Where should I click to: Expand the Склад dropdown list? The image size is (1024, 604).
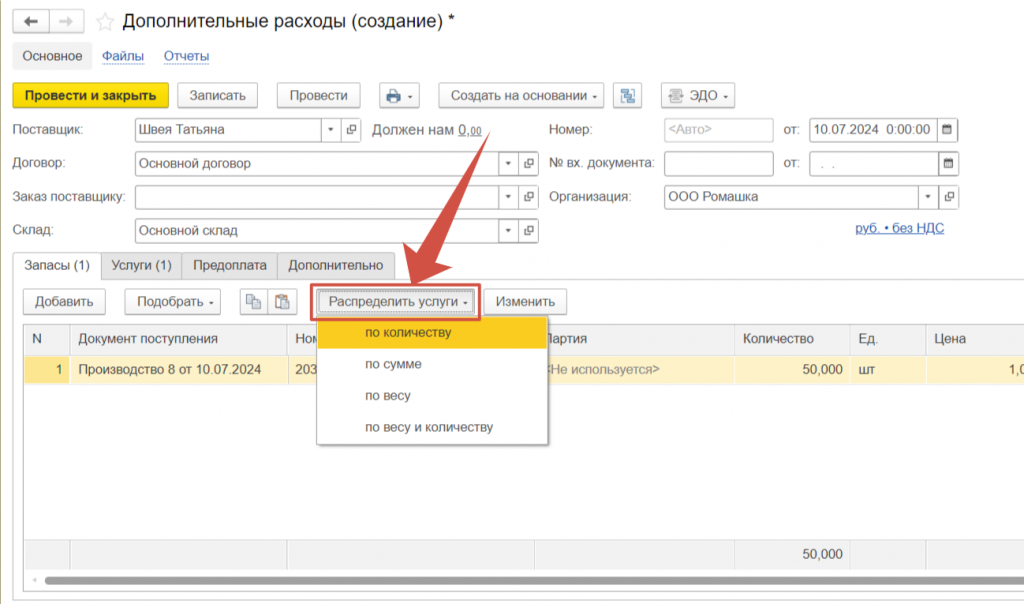tap(508, 231)
